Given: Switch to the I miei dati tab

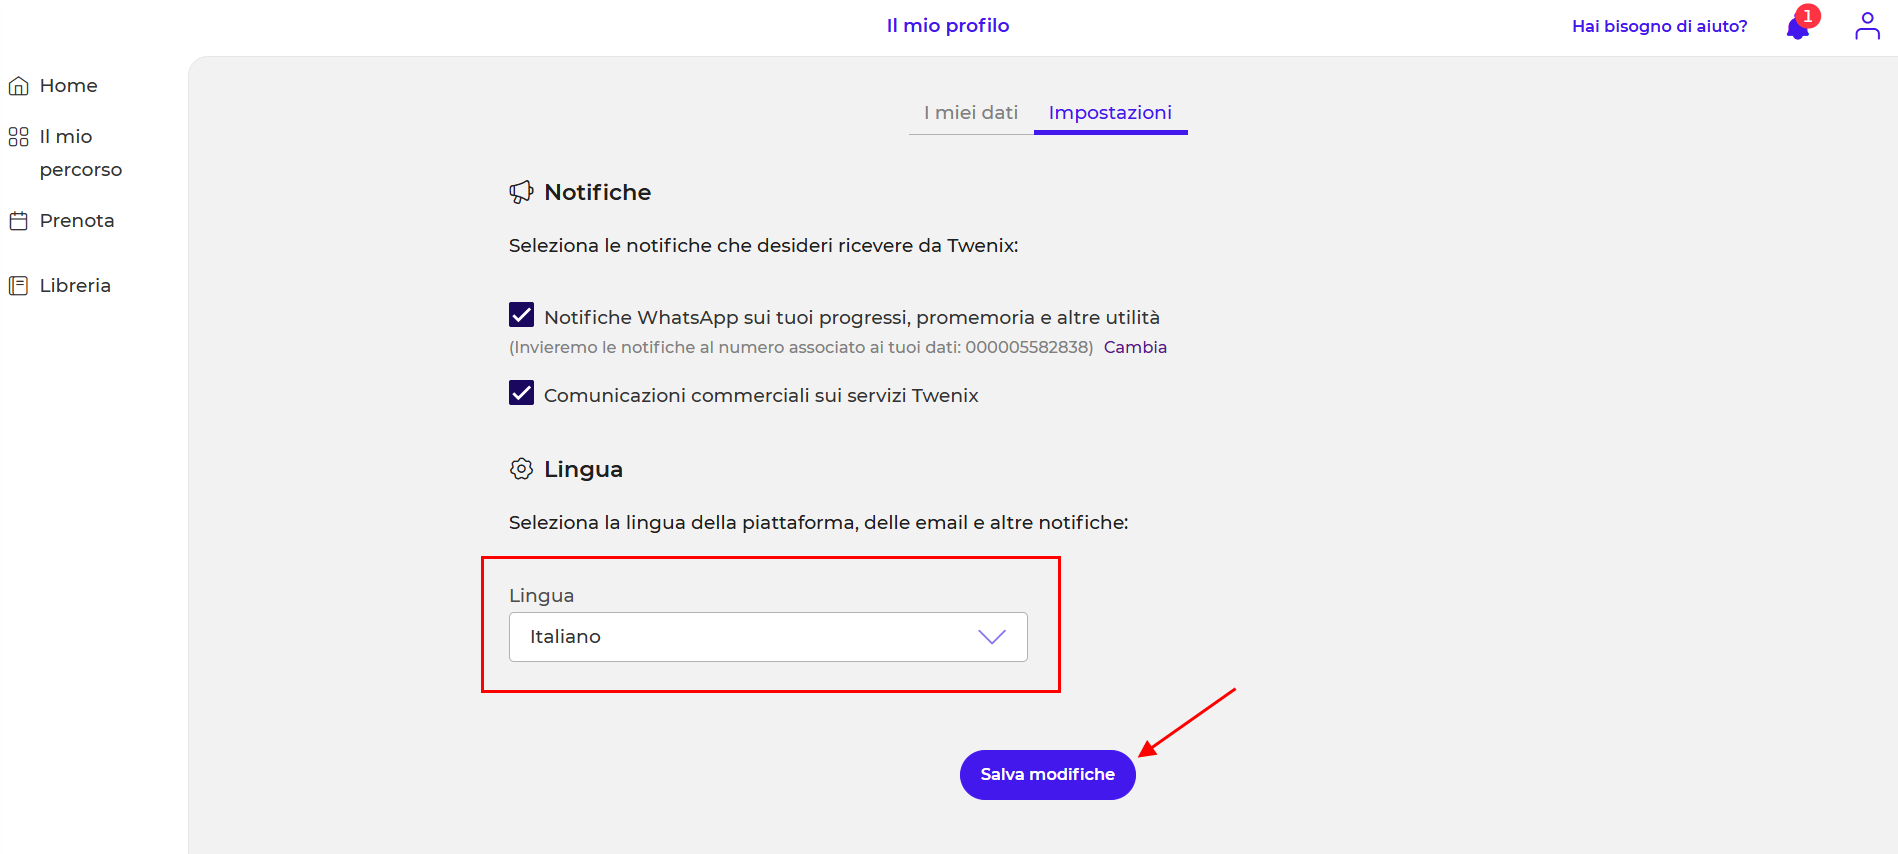Looking at the screenshot, I should [x=970, y=113].
